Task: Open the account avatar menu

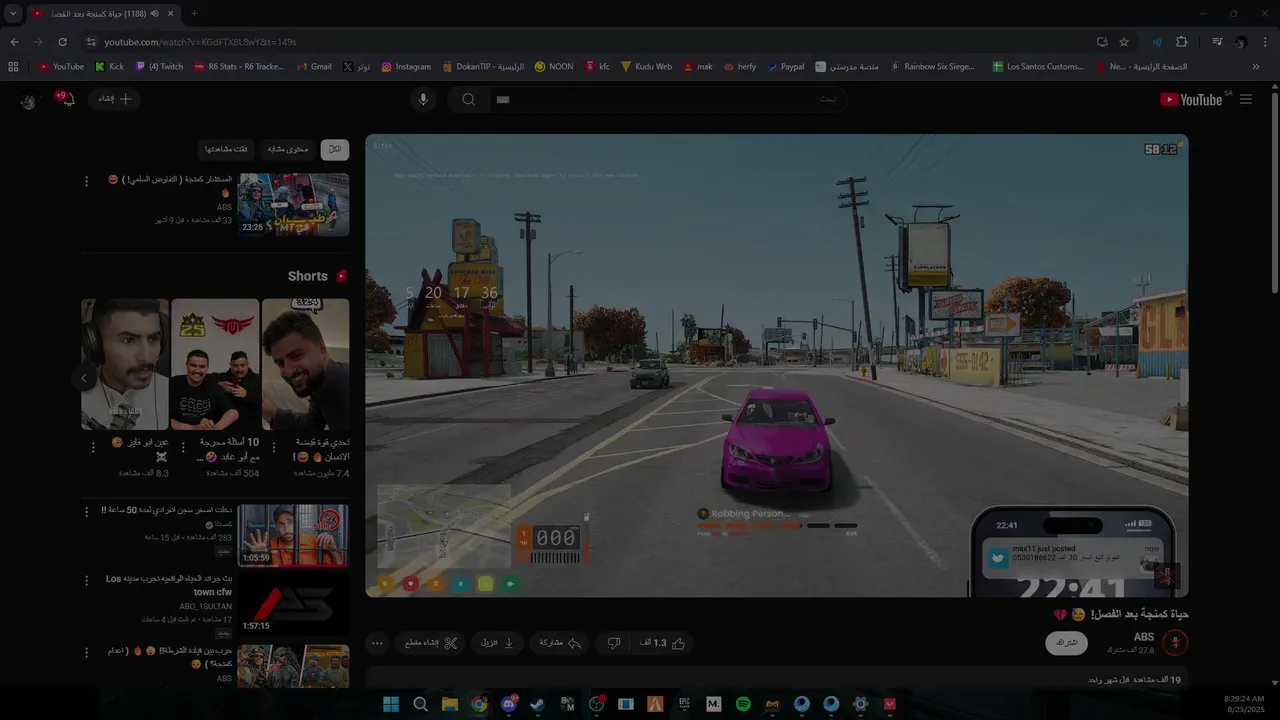Action: (x=28, y=100)
